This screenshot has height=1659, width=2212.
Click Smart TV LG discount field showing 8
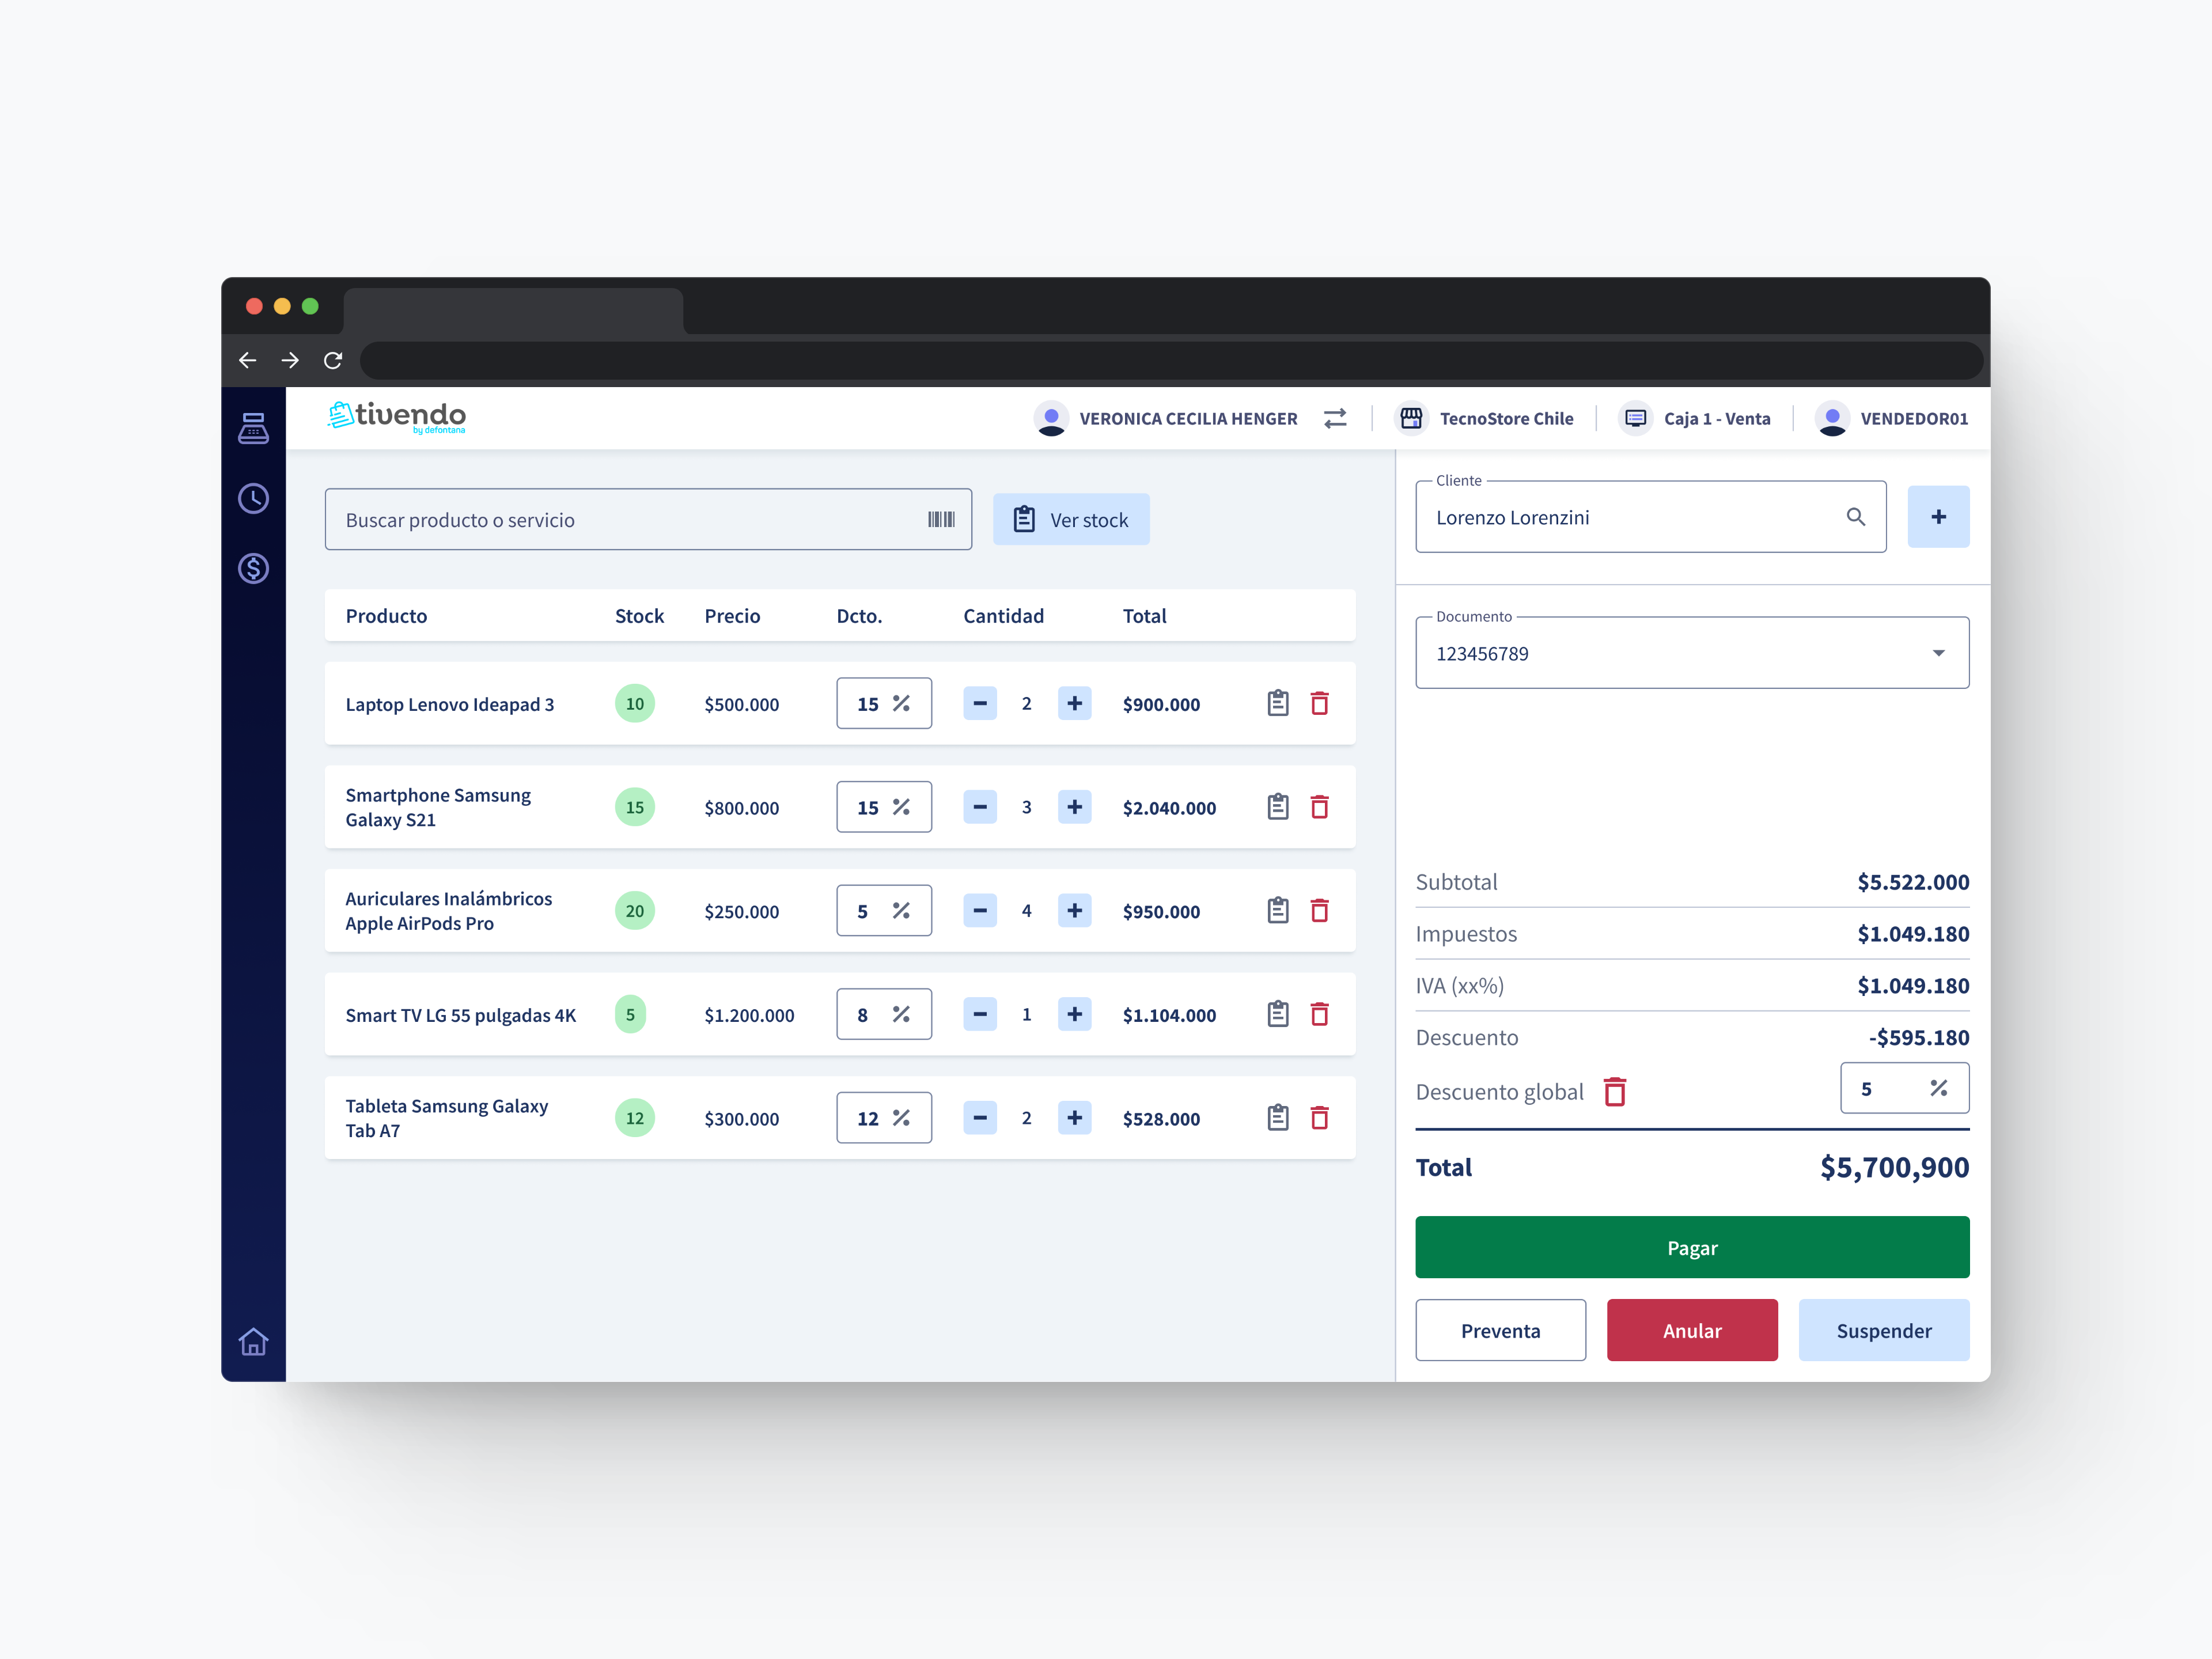pyautogui.click(x=884, y=1014)
